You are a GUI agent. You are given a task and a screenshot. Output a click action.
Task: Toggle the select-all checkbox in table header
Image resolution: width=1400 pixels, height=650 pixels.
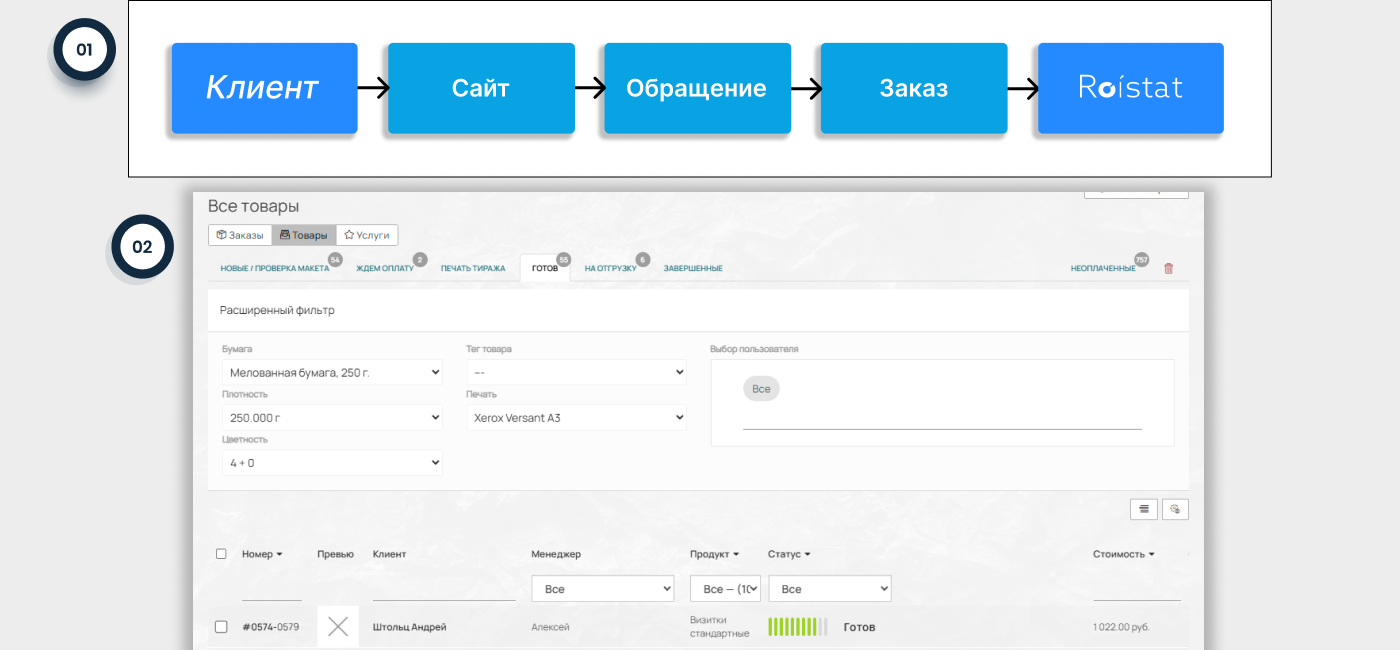pyautogui.click(x=221, y=553)
